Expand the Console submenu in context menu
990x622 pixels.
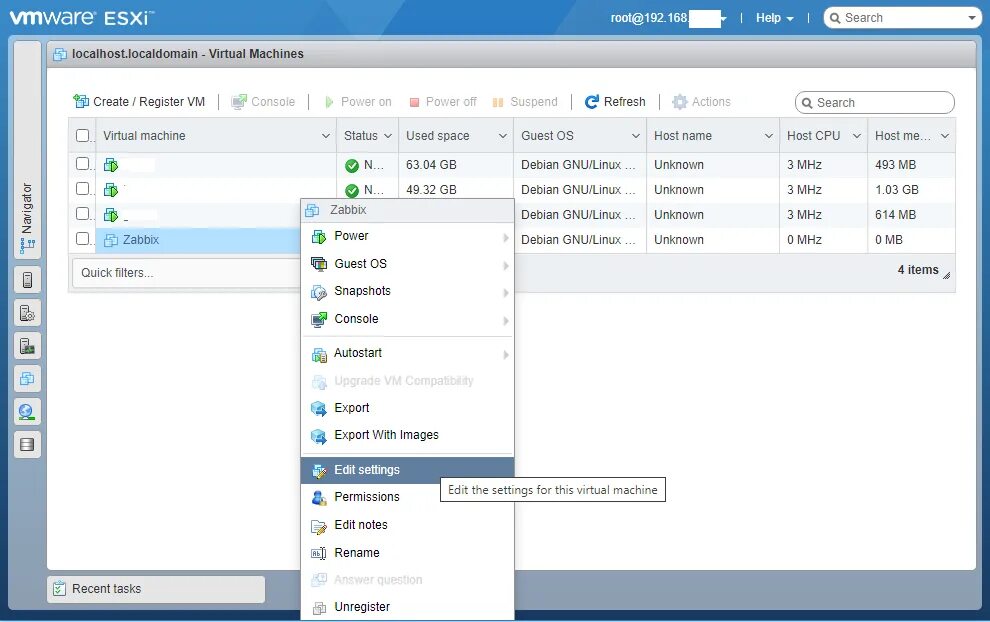click(x=408, y=319)
